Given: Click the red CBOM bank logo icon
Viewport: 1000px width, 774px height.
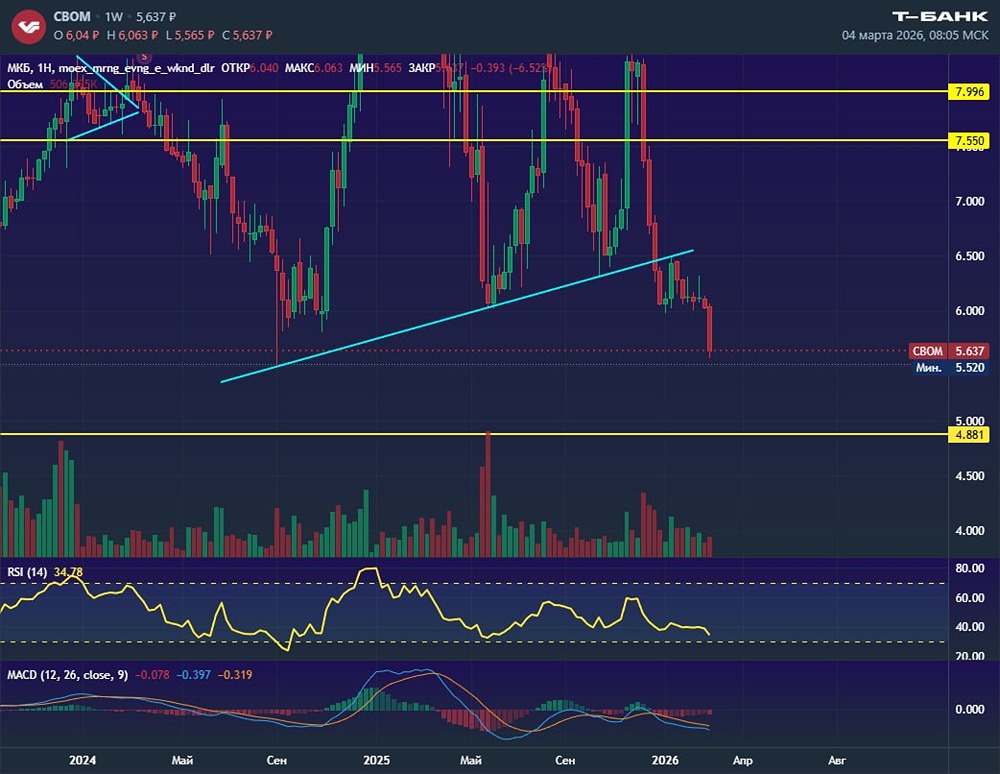Looking at the screenshot, I should pyautogui.click(x=29, y=26).
